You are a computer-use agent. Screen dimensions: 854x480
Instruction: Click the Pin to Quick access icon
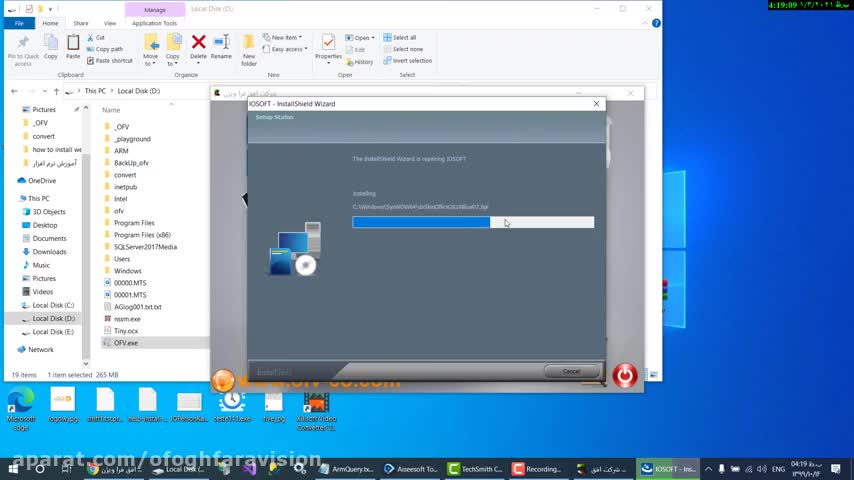(x=23, y=47)
